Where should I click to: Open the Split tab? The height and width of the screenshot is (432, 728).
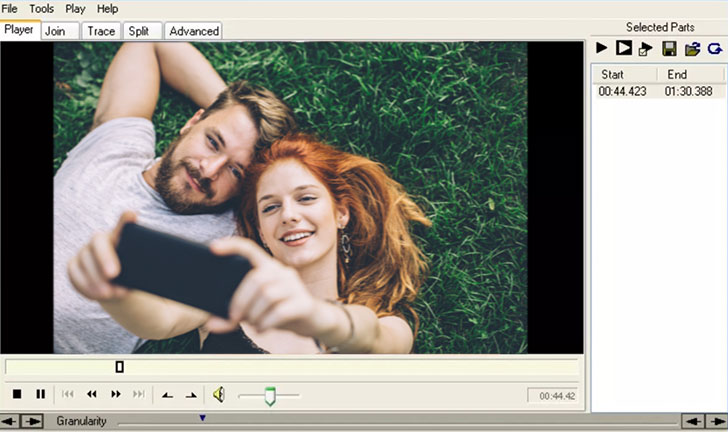pyautogui.click(x=138, y=31)
